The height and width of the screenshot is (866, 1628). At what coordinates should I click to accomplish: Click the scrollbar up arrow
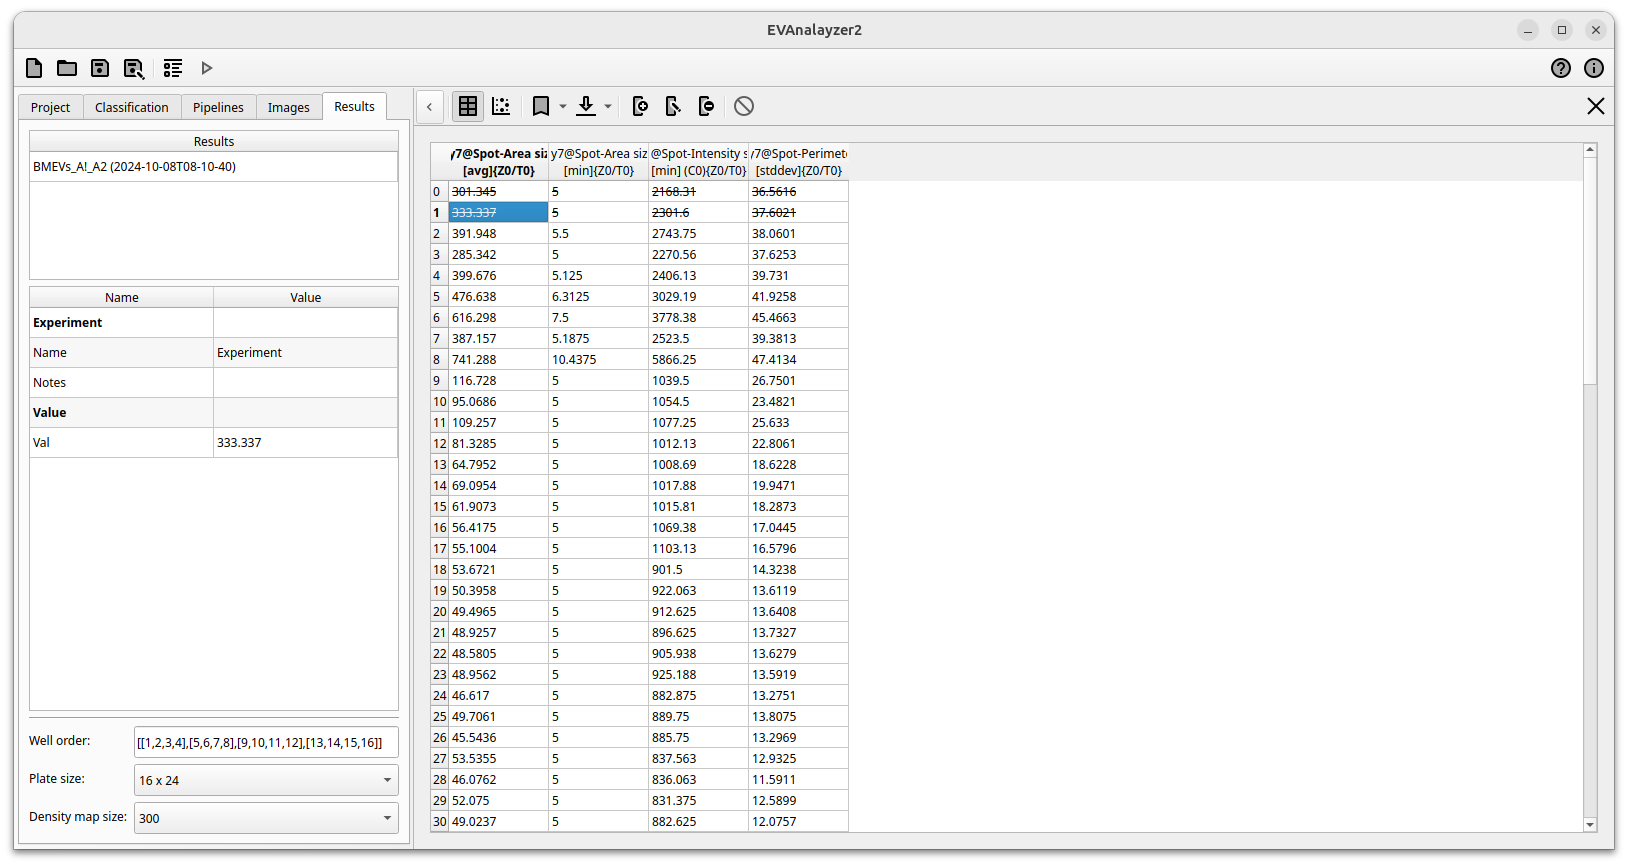[x=1590, y=150]
